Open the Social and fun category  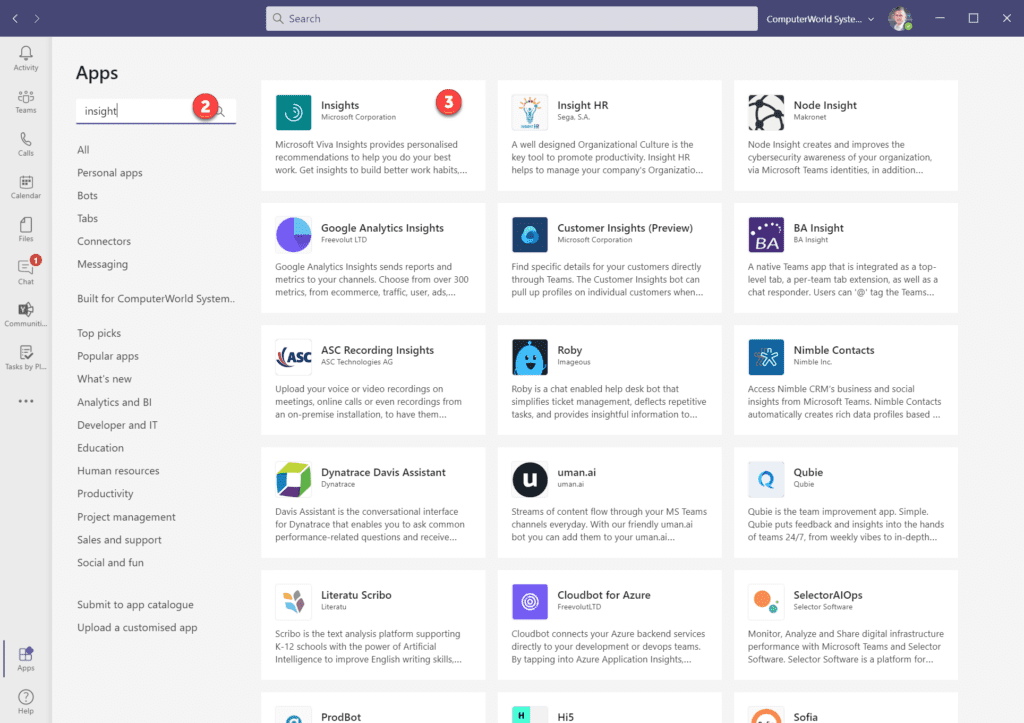(110, 562)
